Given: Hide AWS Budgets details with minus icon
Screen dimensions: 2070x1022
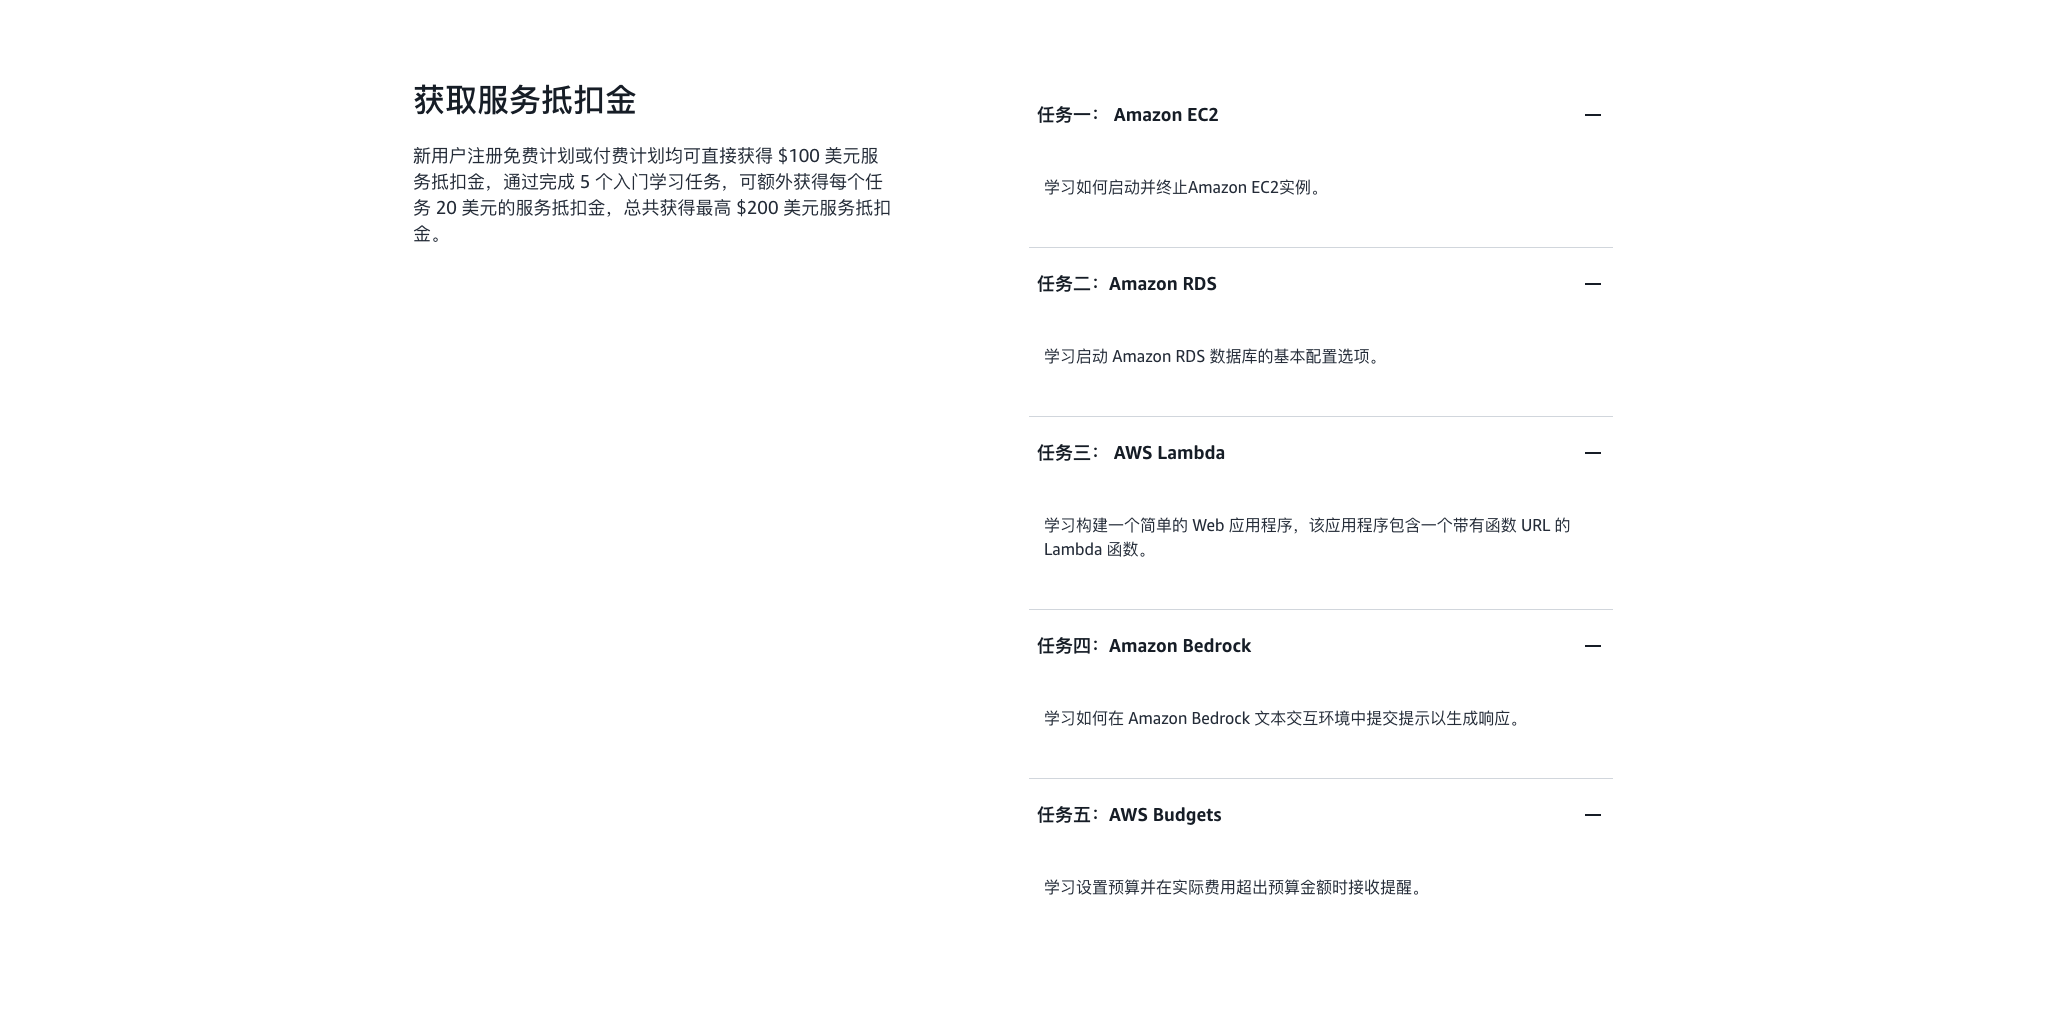Looking at the screenshot, I should point(1592,815).
